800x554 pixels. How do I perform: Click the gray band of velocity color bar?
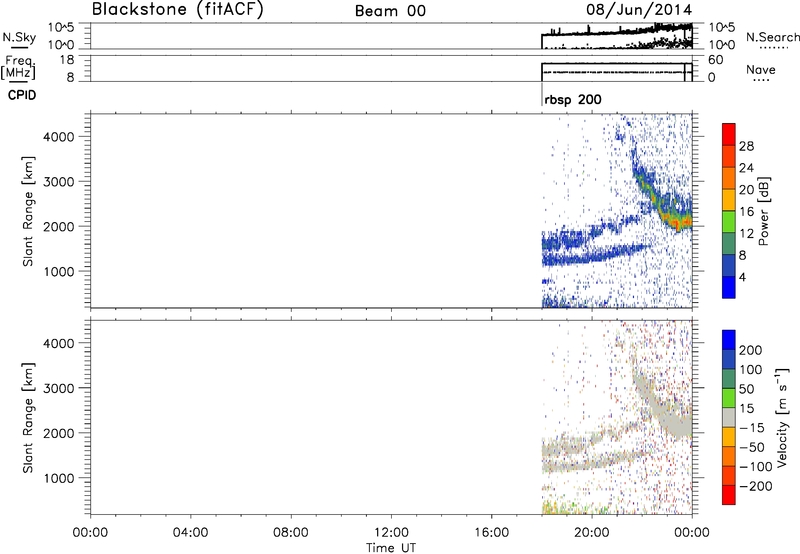pyautogui.click(x=729, y=417)
